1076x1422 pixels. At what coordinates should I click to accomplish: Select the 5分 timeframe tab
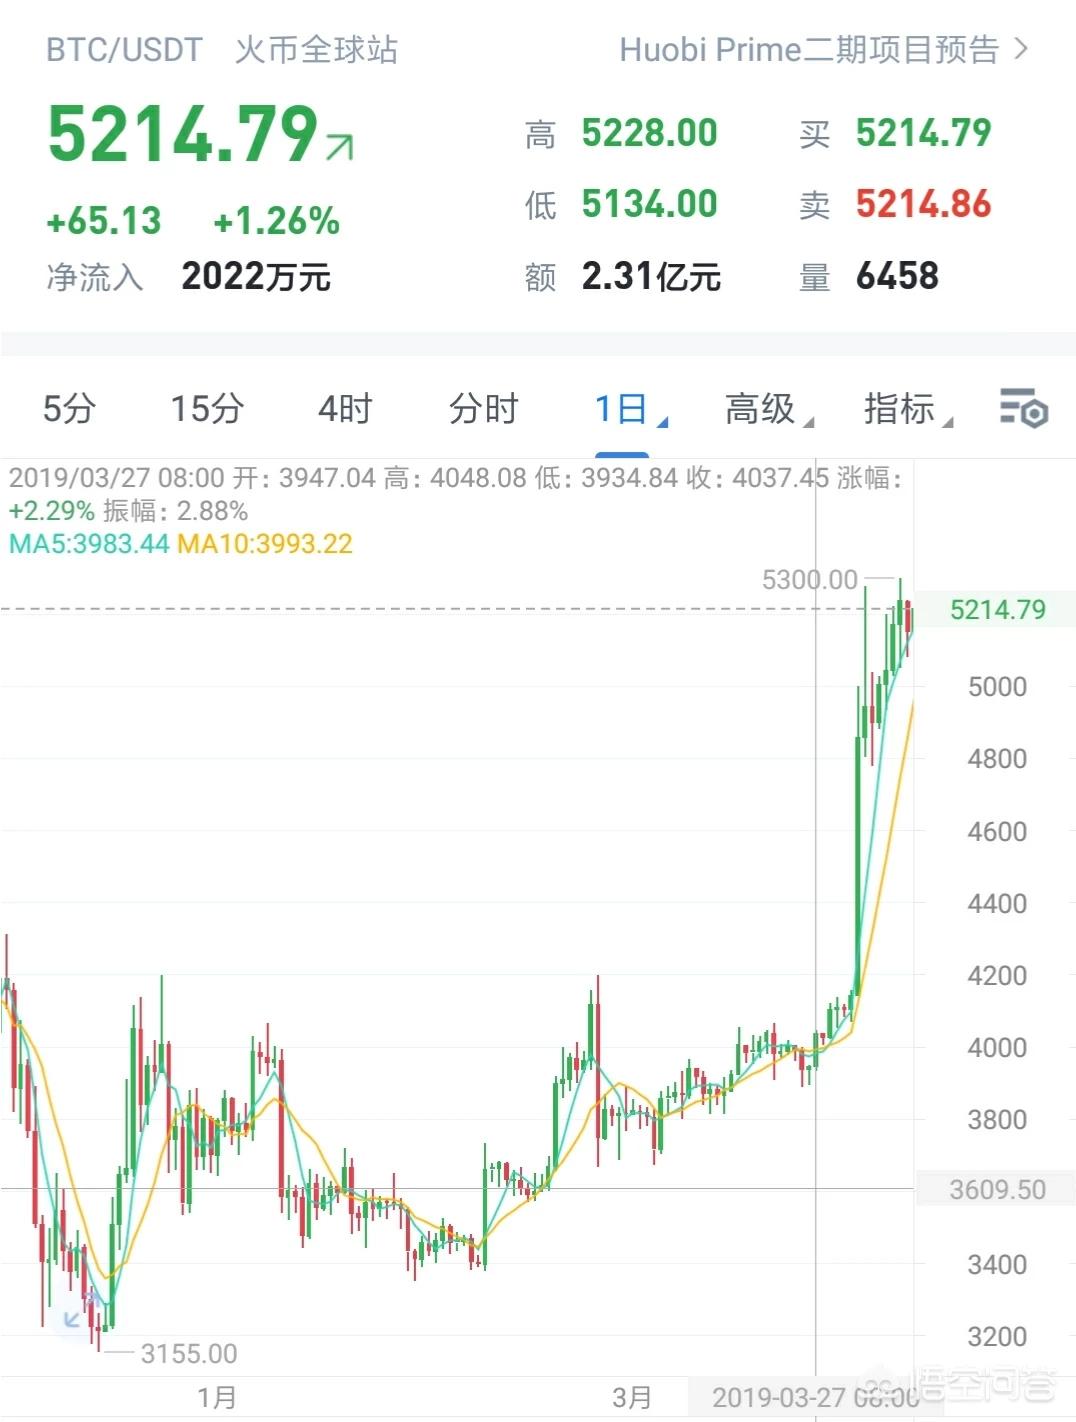(69, 408)
